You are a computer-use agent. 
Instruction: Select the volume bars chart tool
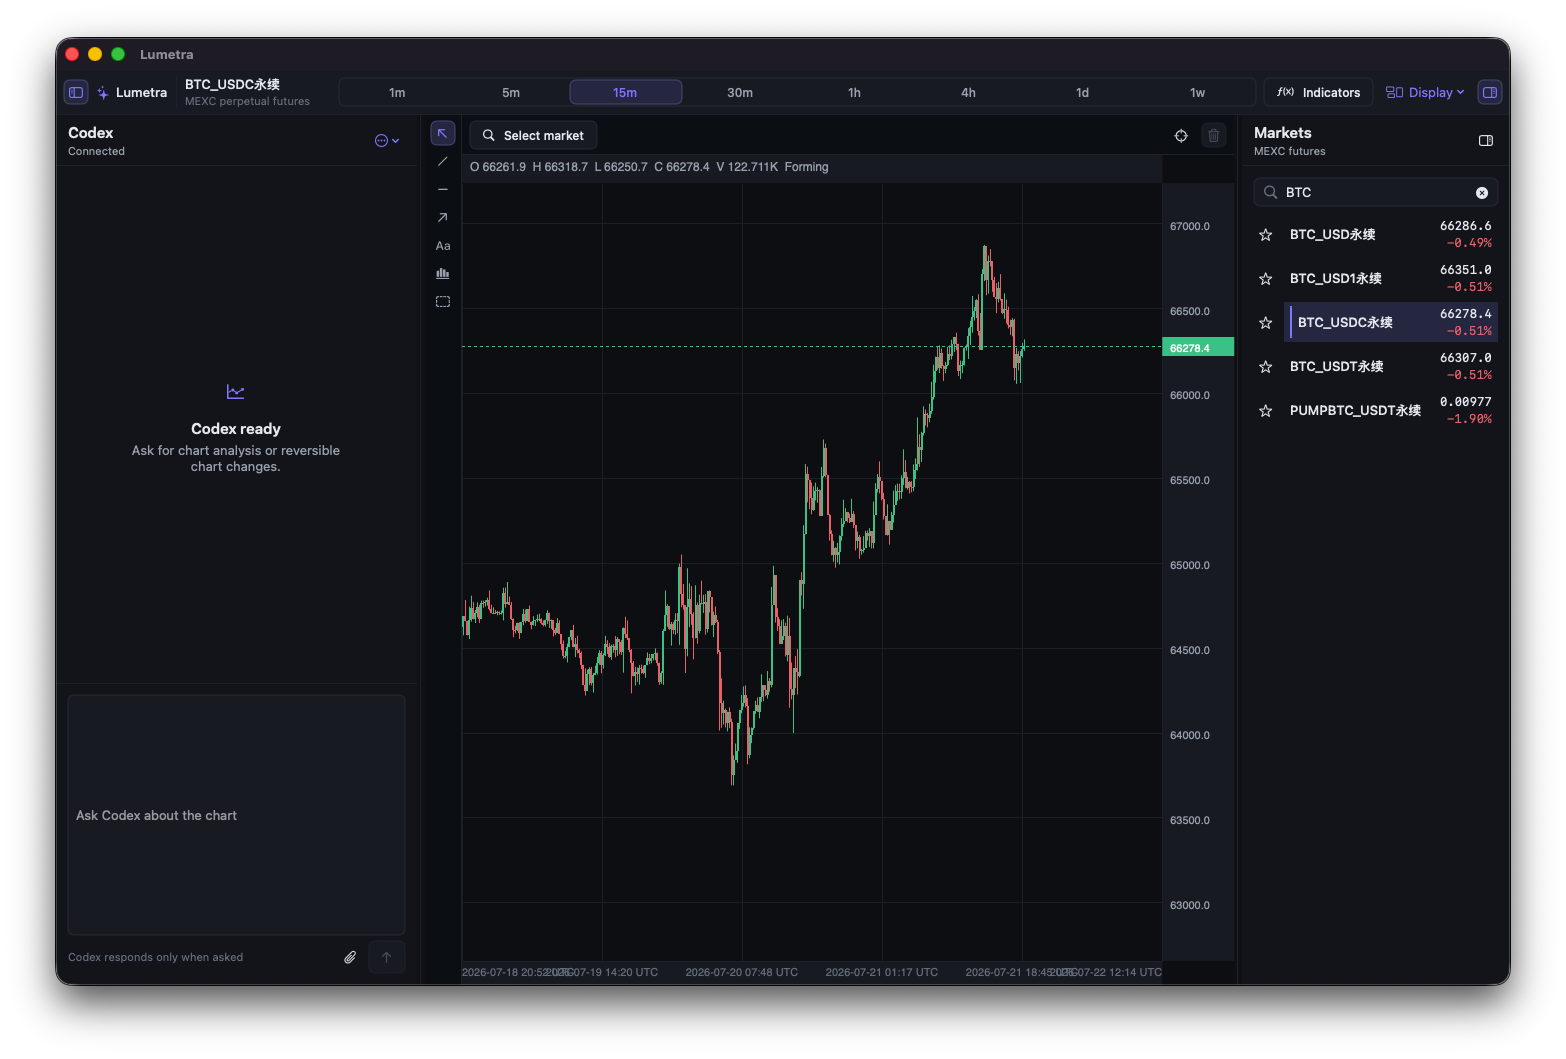click(x=443, y=273)
